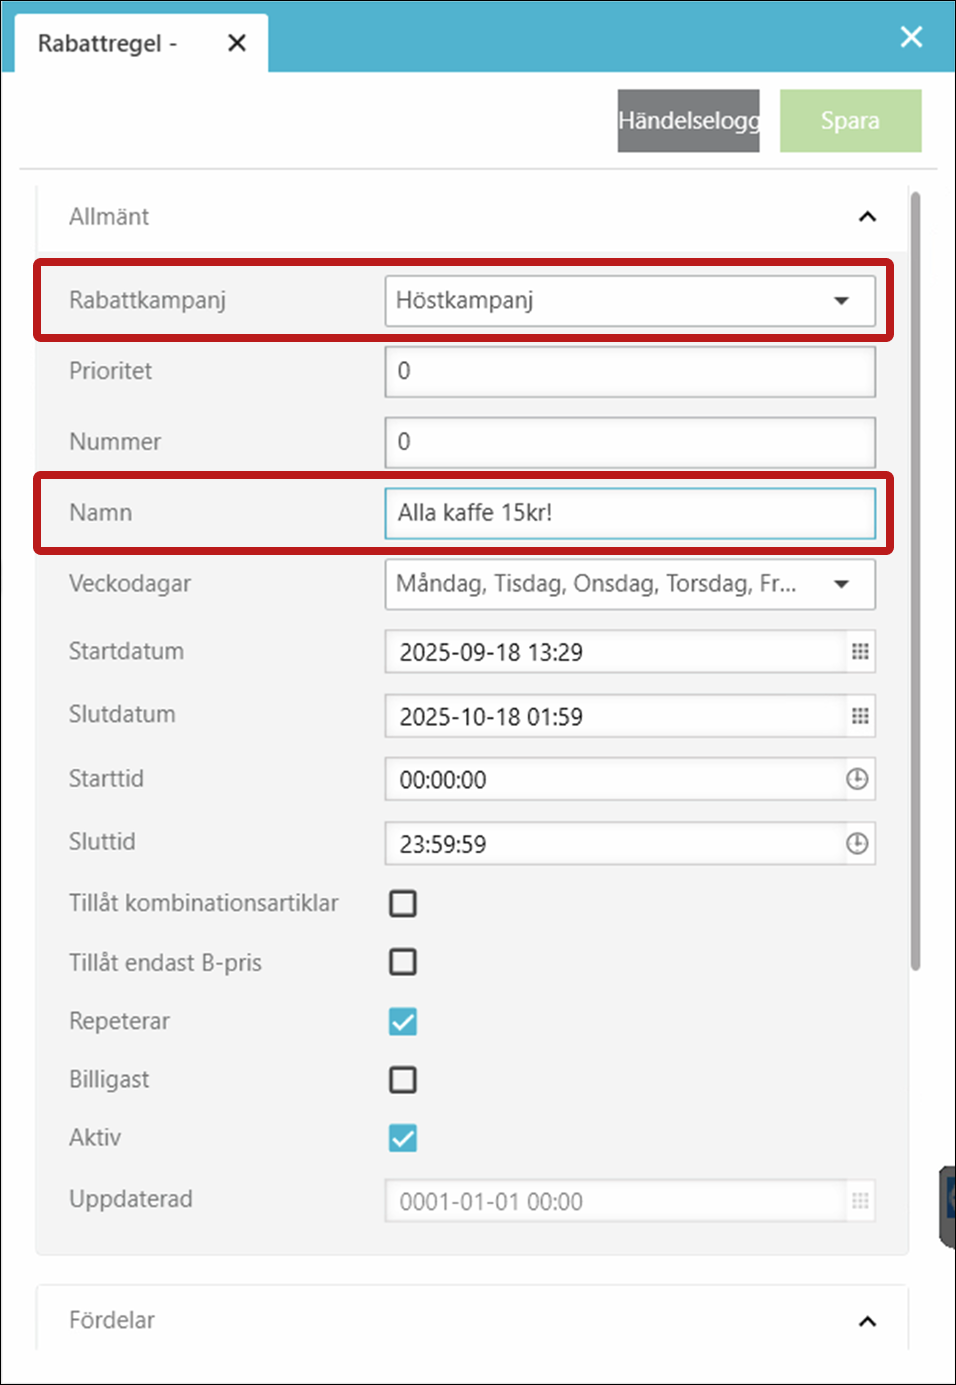This screenshot has width=956, height=1385.
Task: Close the Rabattregel tab with X
Action: pyautogui.click(x=237, y=43)
